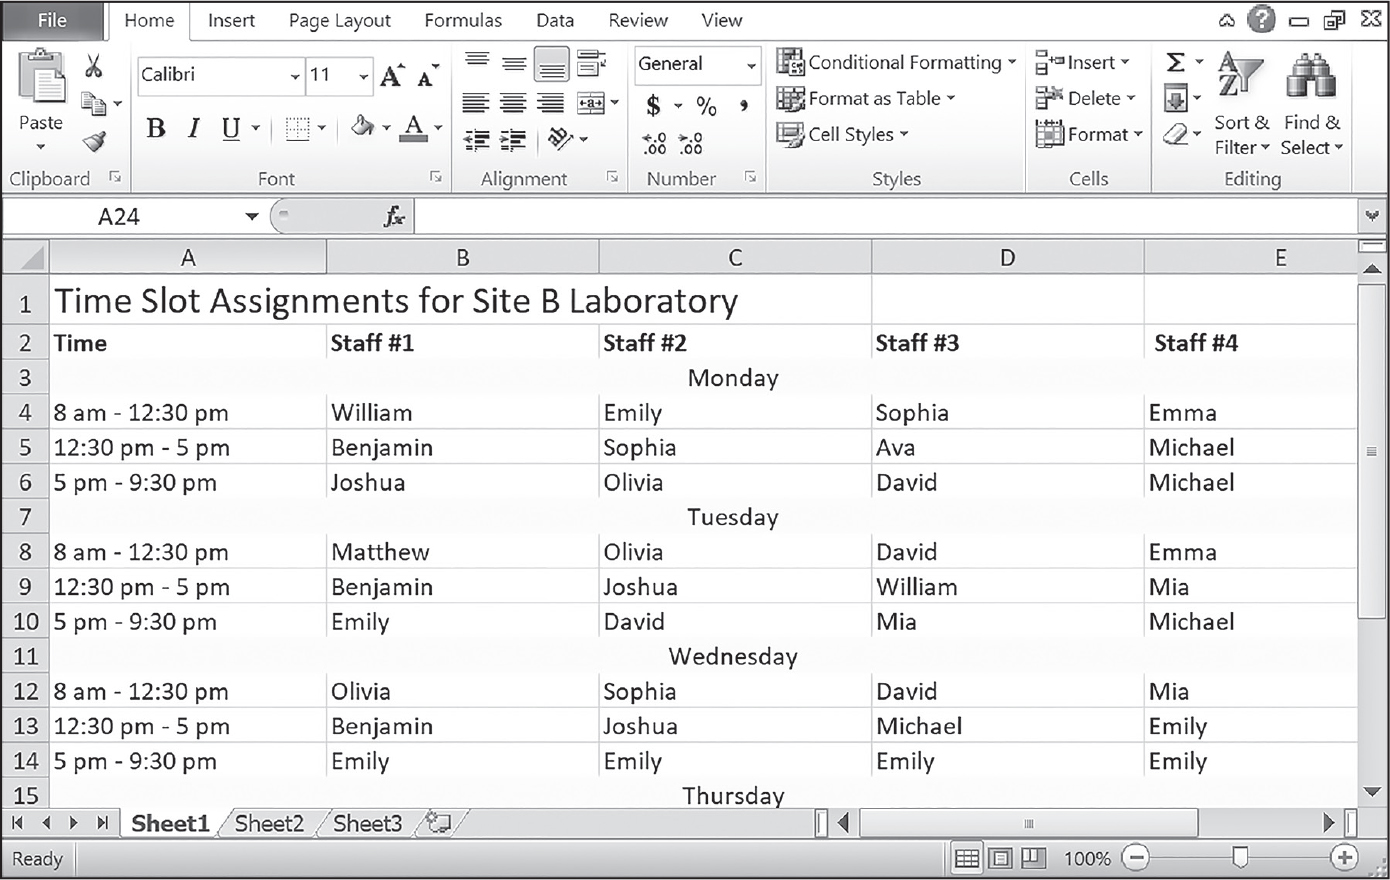Click the Cut scissors icon
Screen dimensions: 1390x880
pos(94,66)
